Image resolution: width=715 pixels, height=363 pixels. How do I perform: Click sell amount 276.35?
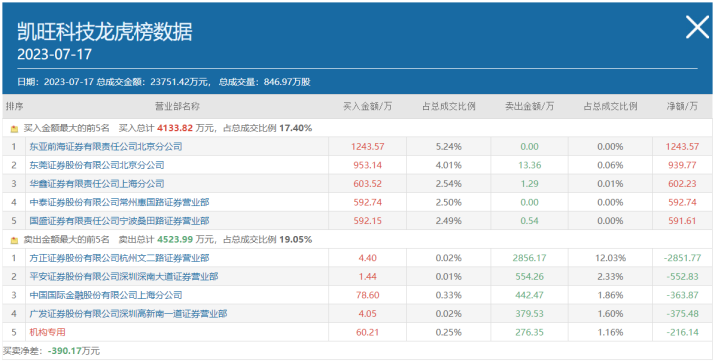[529, 332]
